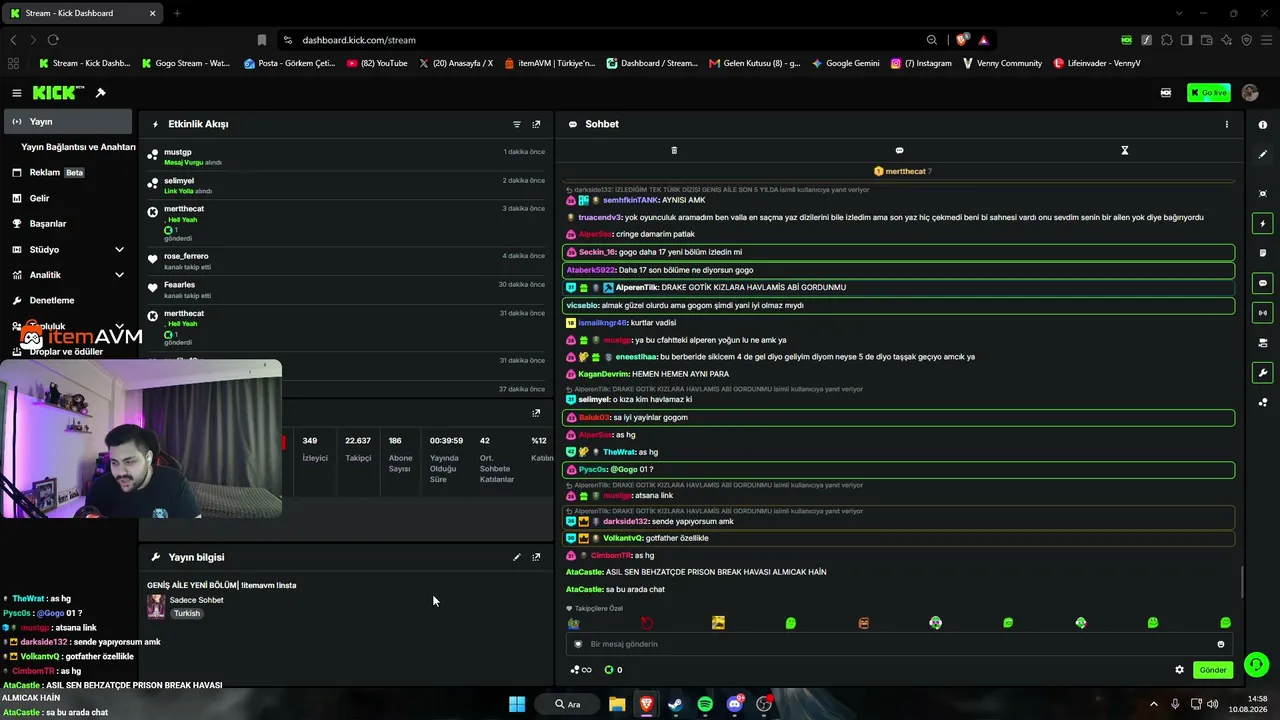Image resolution: width=1280 pixels, height=720 pixels.
Task: Open Discord from the taskbar
Action: pos(735,704)
